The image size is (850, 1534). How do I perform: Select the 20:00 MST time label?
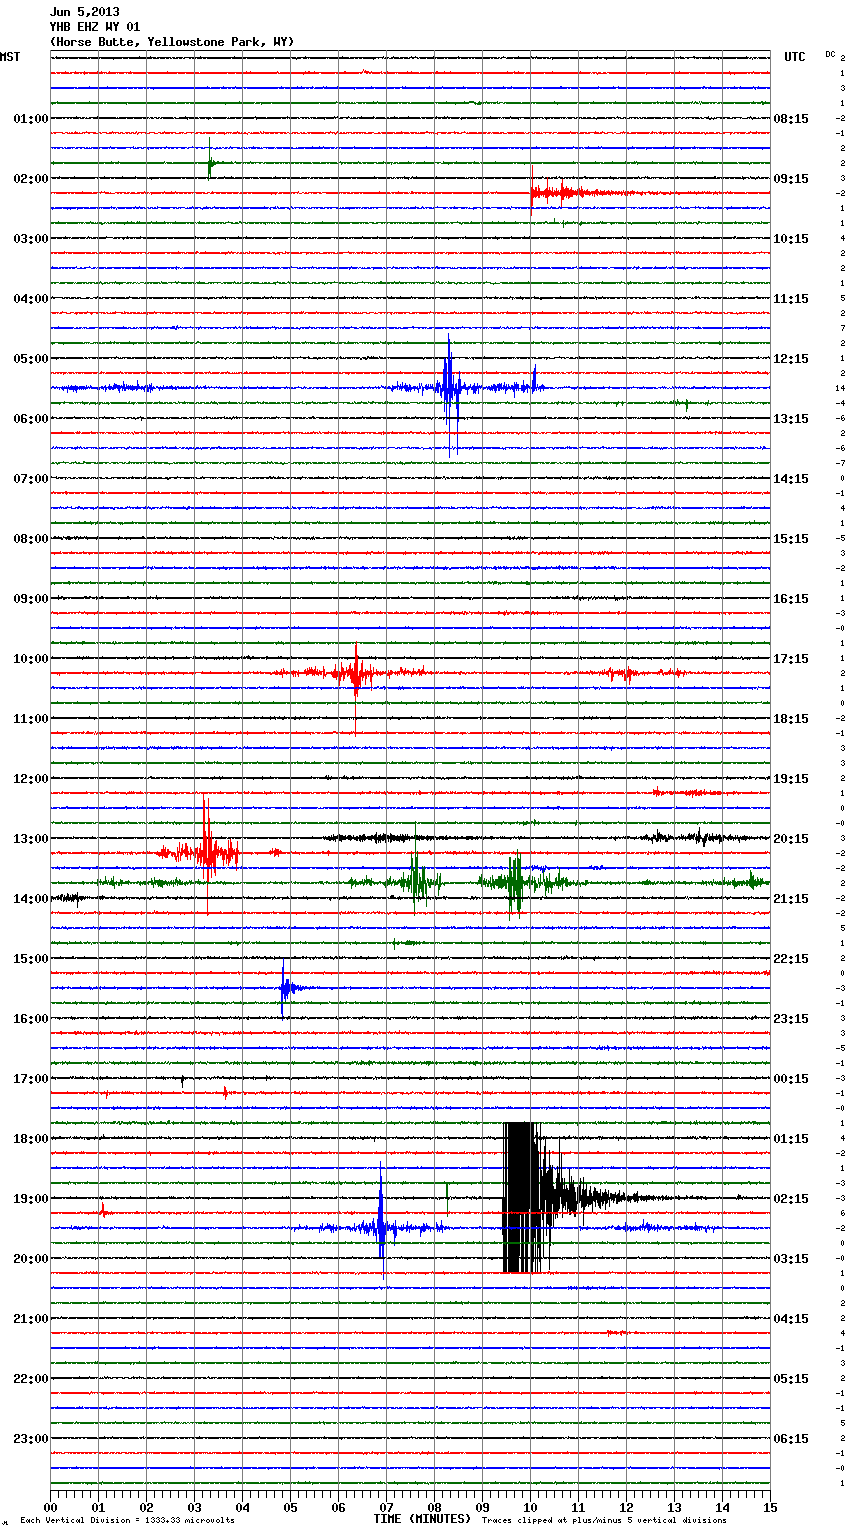click(31, 1259)
